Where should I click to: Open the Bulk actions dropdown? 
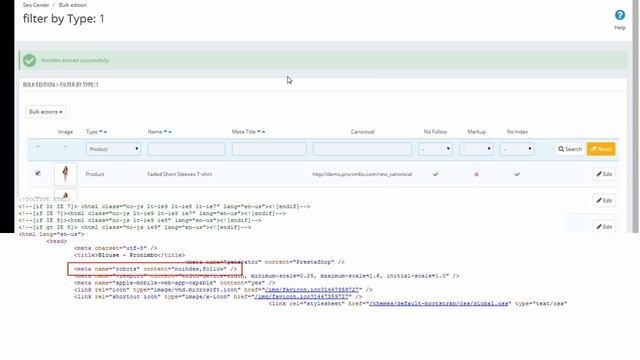[46, 112]
